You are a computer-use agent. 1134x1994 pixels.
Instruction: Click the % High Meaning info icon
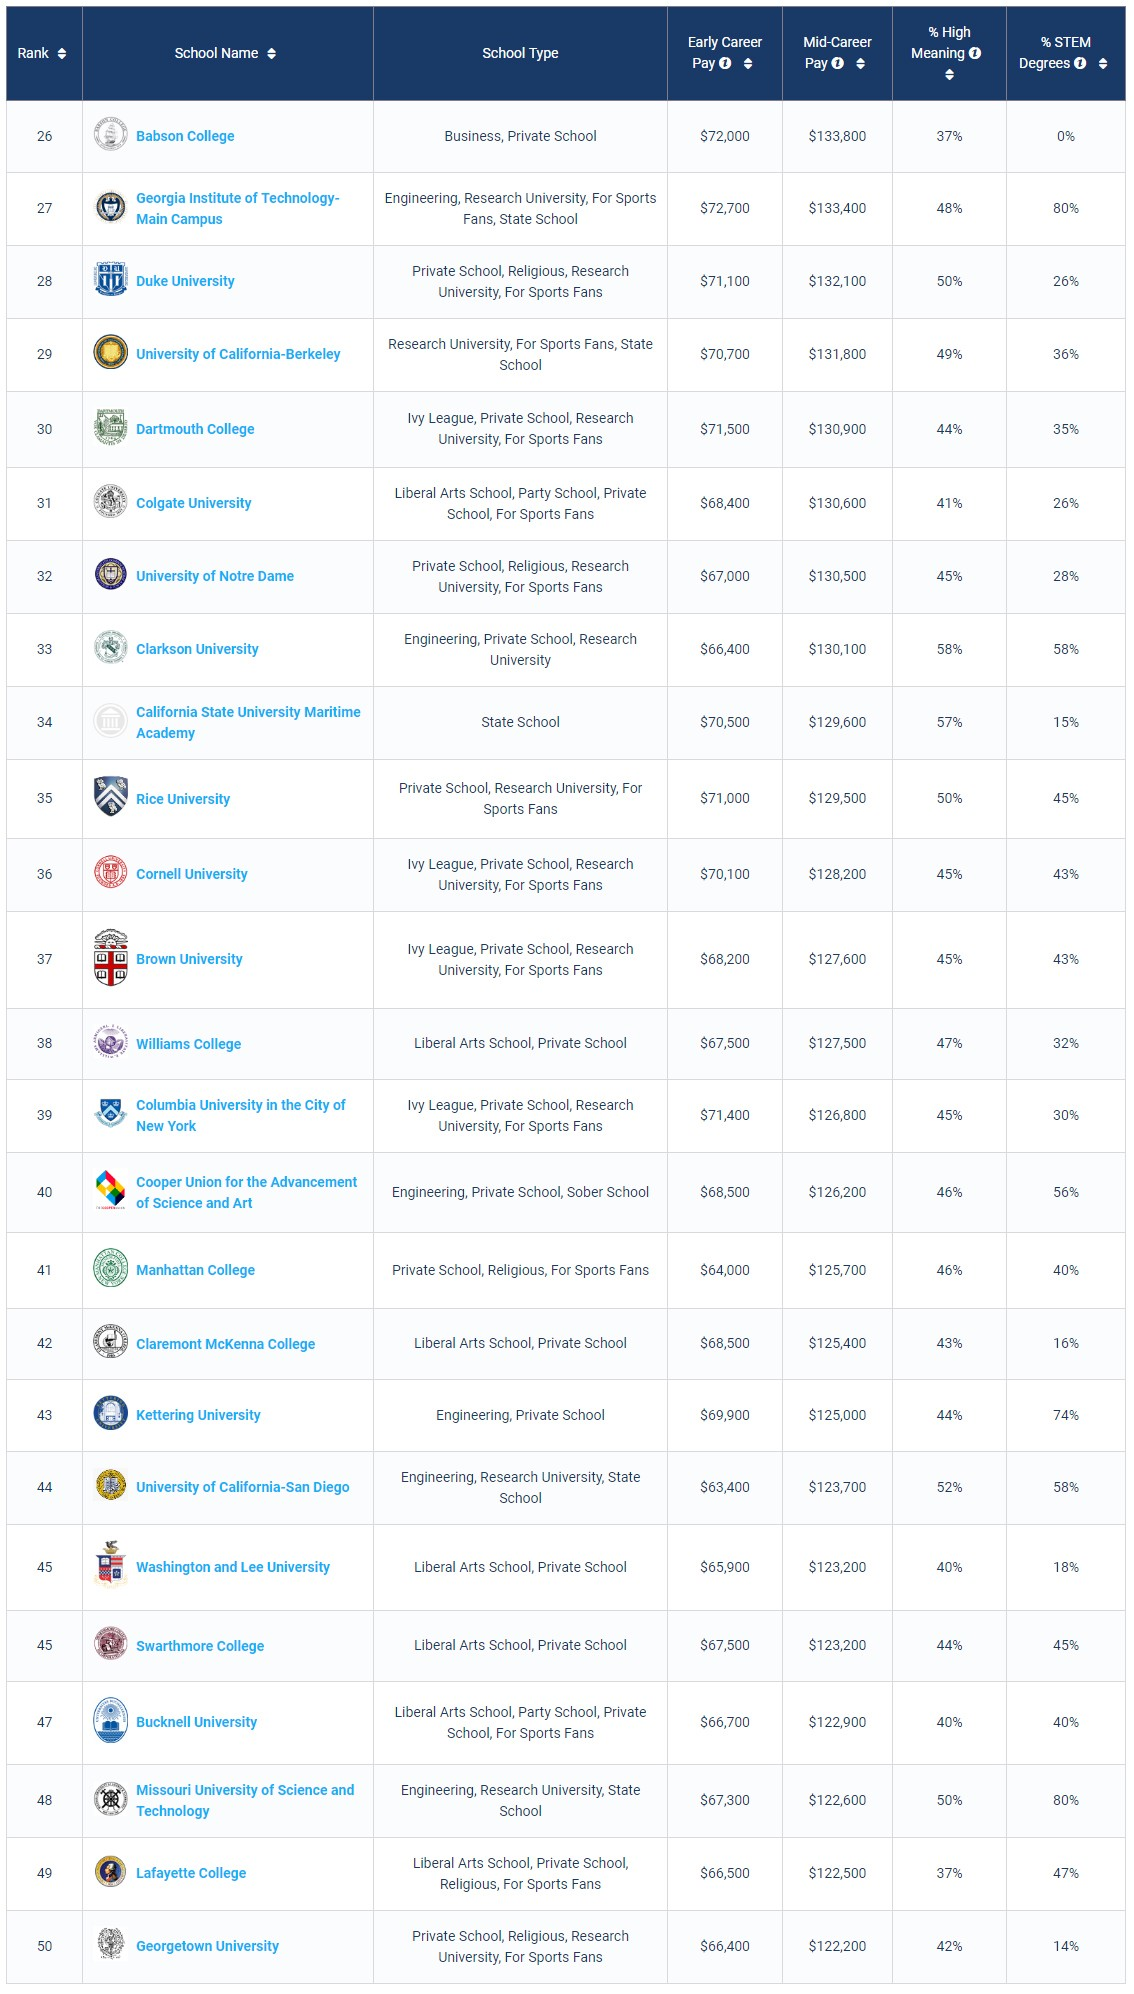pyautogui.click(x=975, y=53)
